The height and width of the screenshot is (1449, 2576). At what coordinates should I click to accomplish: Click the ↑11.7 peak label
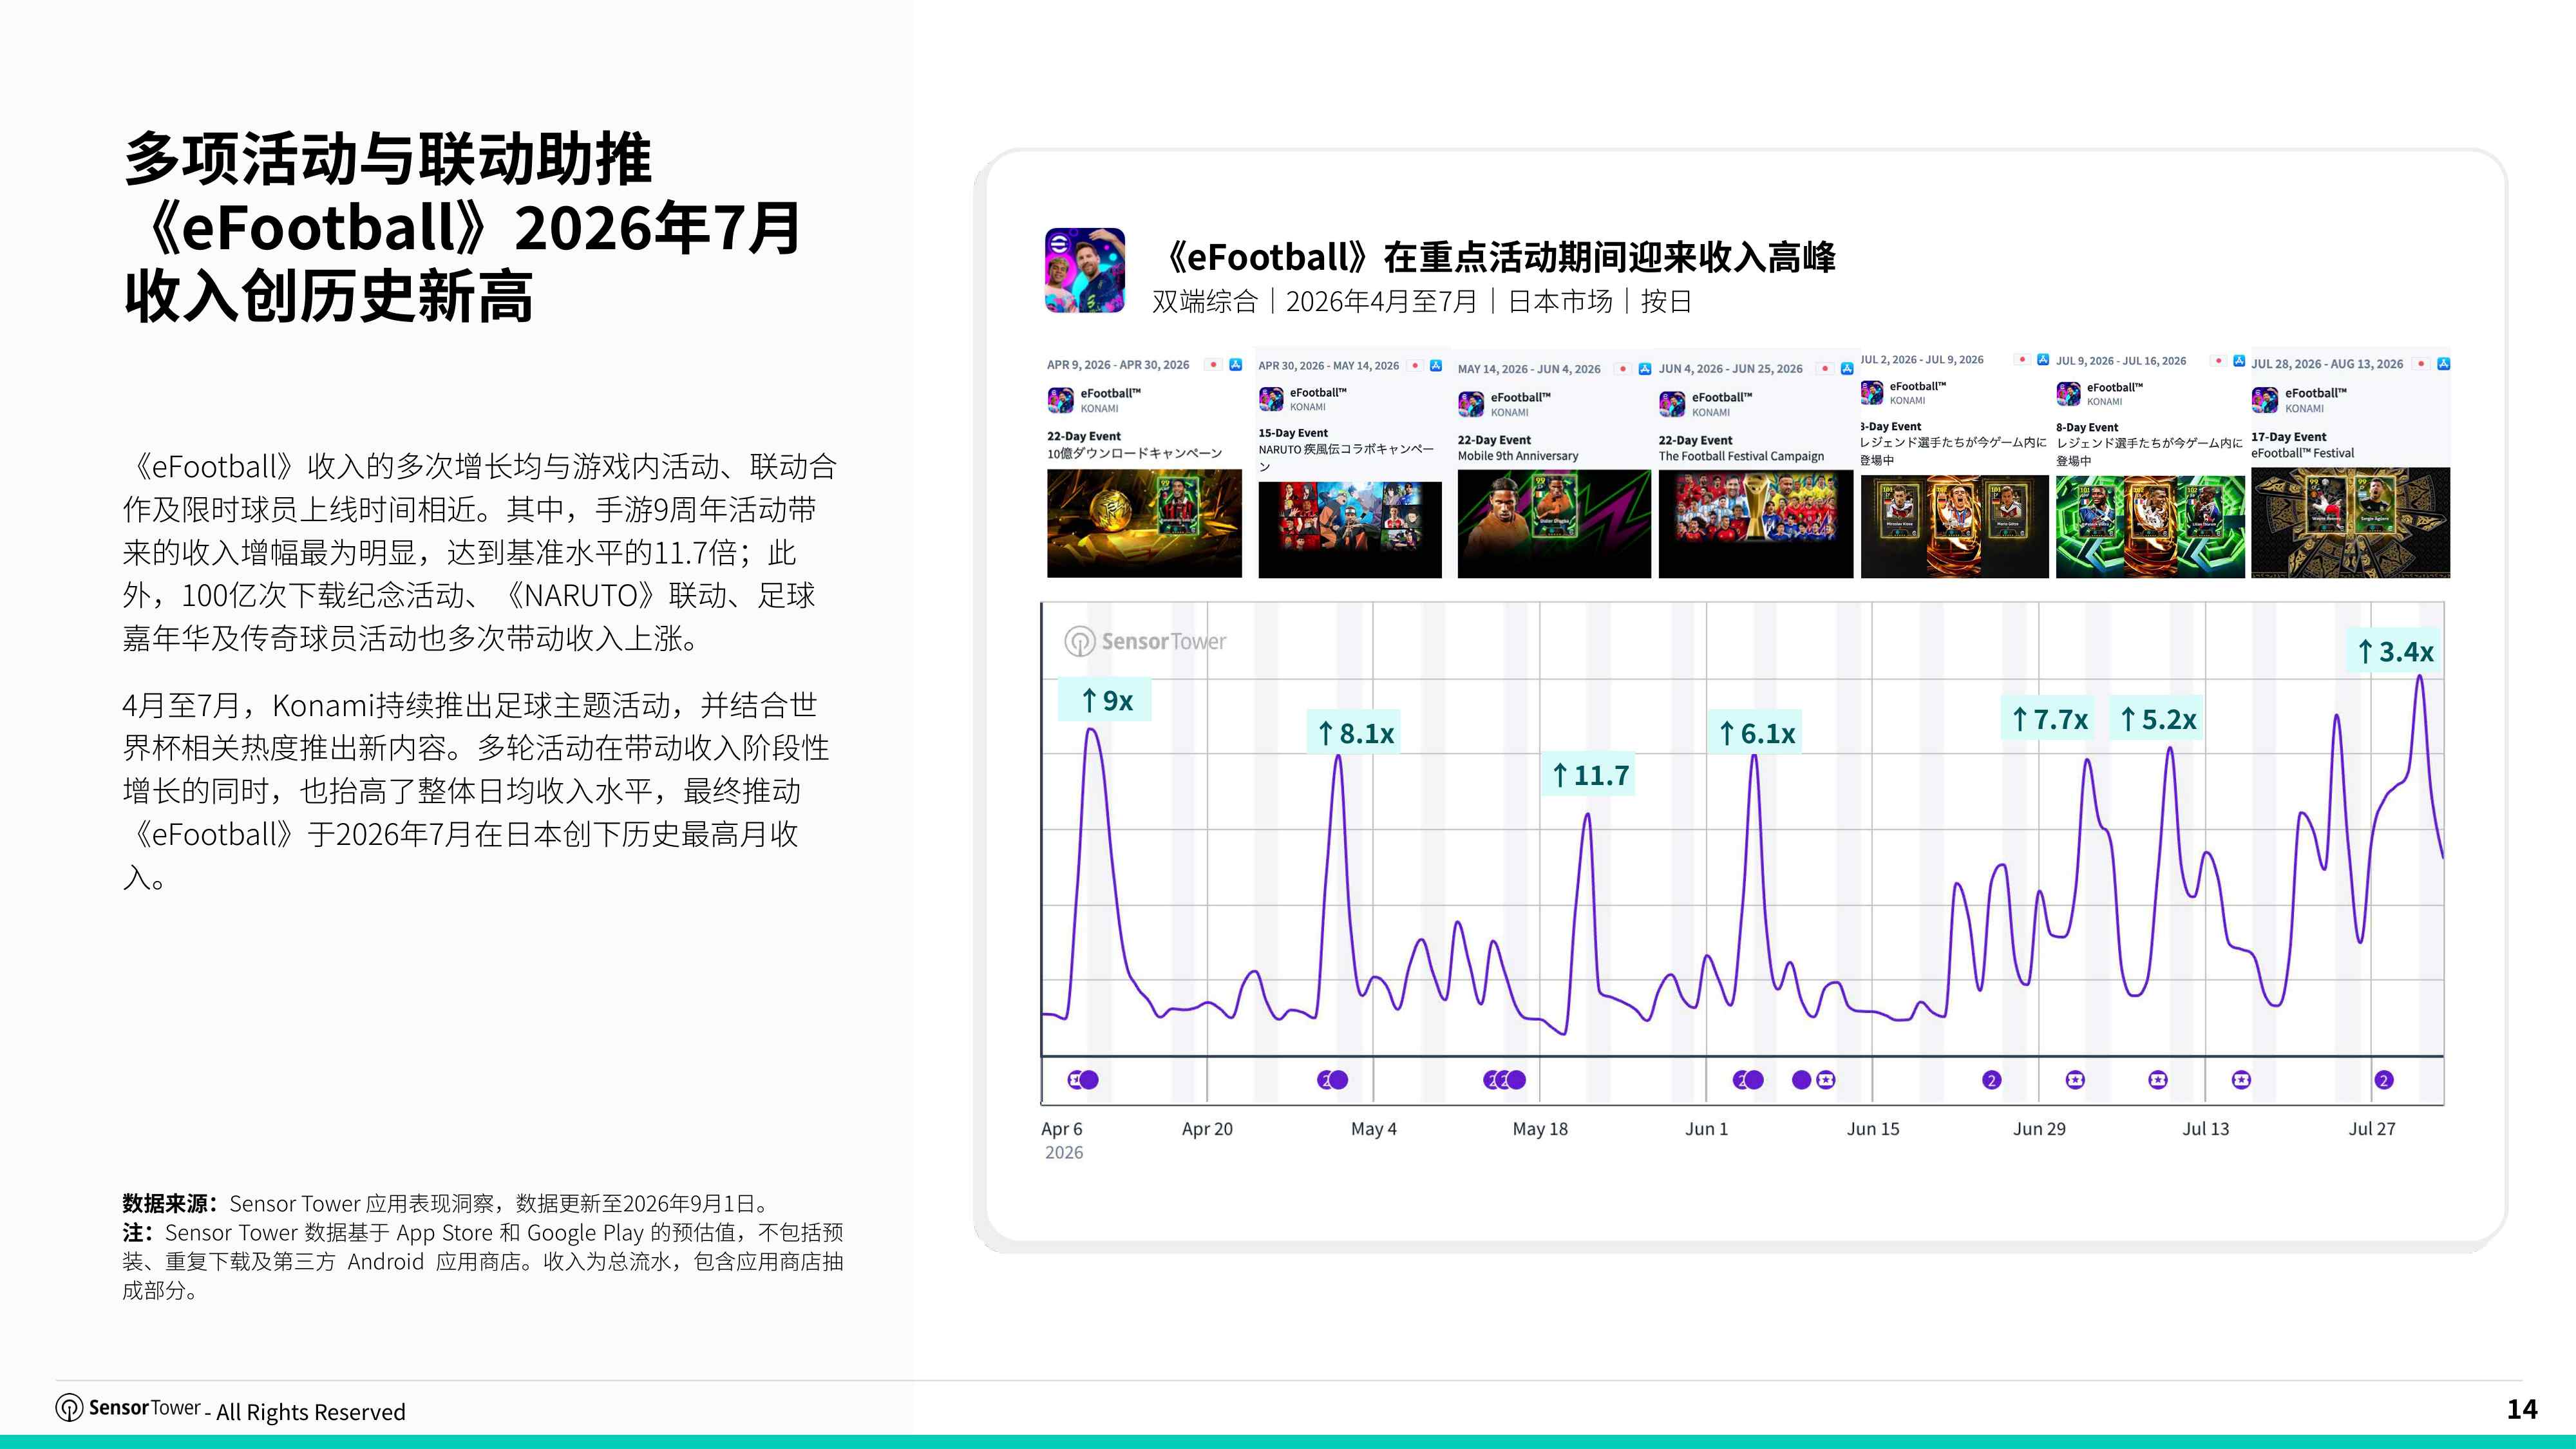tap(1589, 774)
